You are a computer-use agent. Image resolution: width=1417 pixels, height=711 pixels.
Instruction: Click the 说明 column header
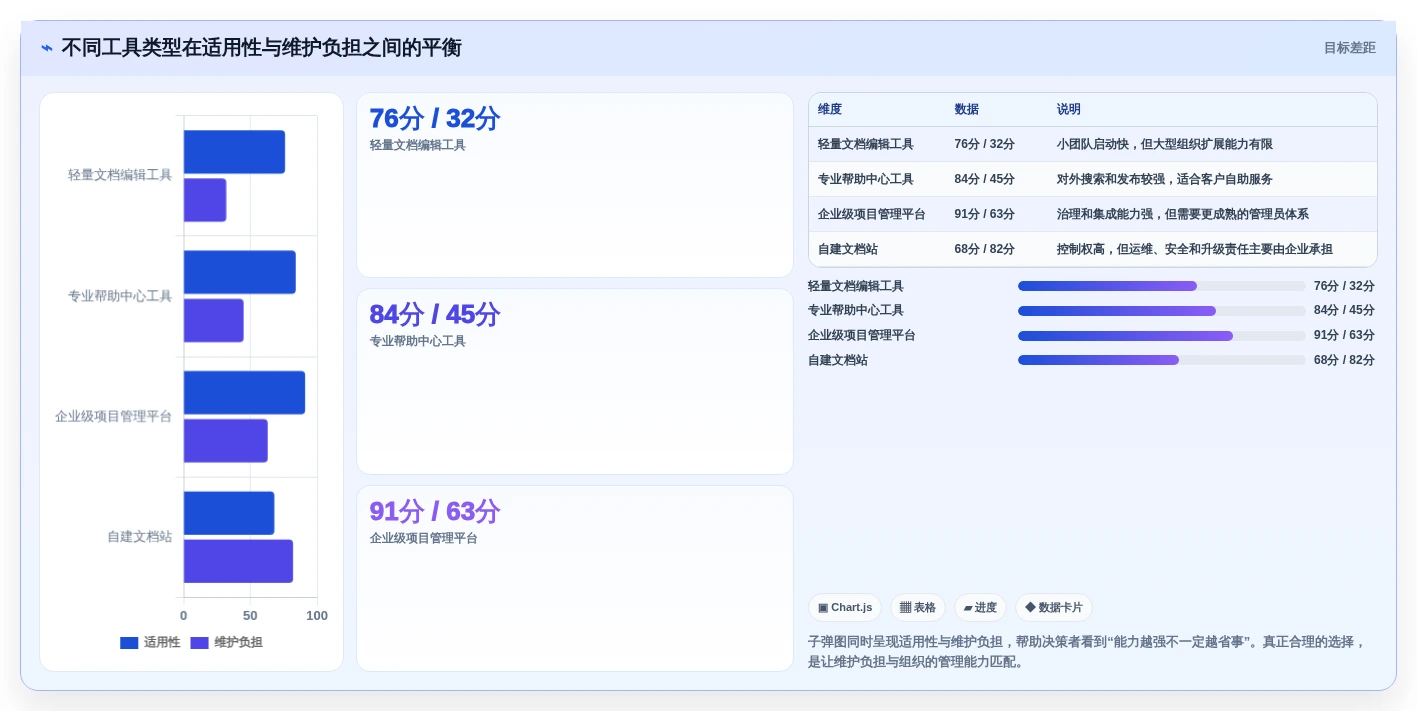point(1069,109)
